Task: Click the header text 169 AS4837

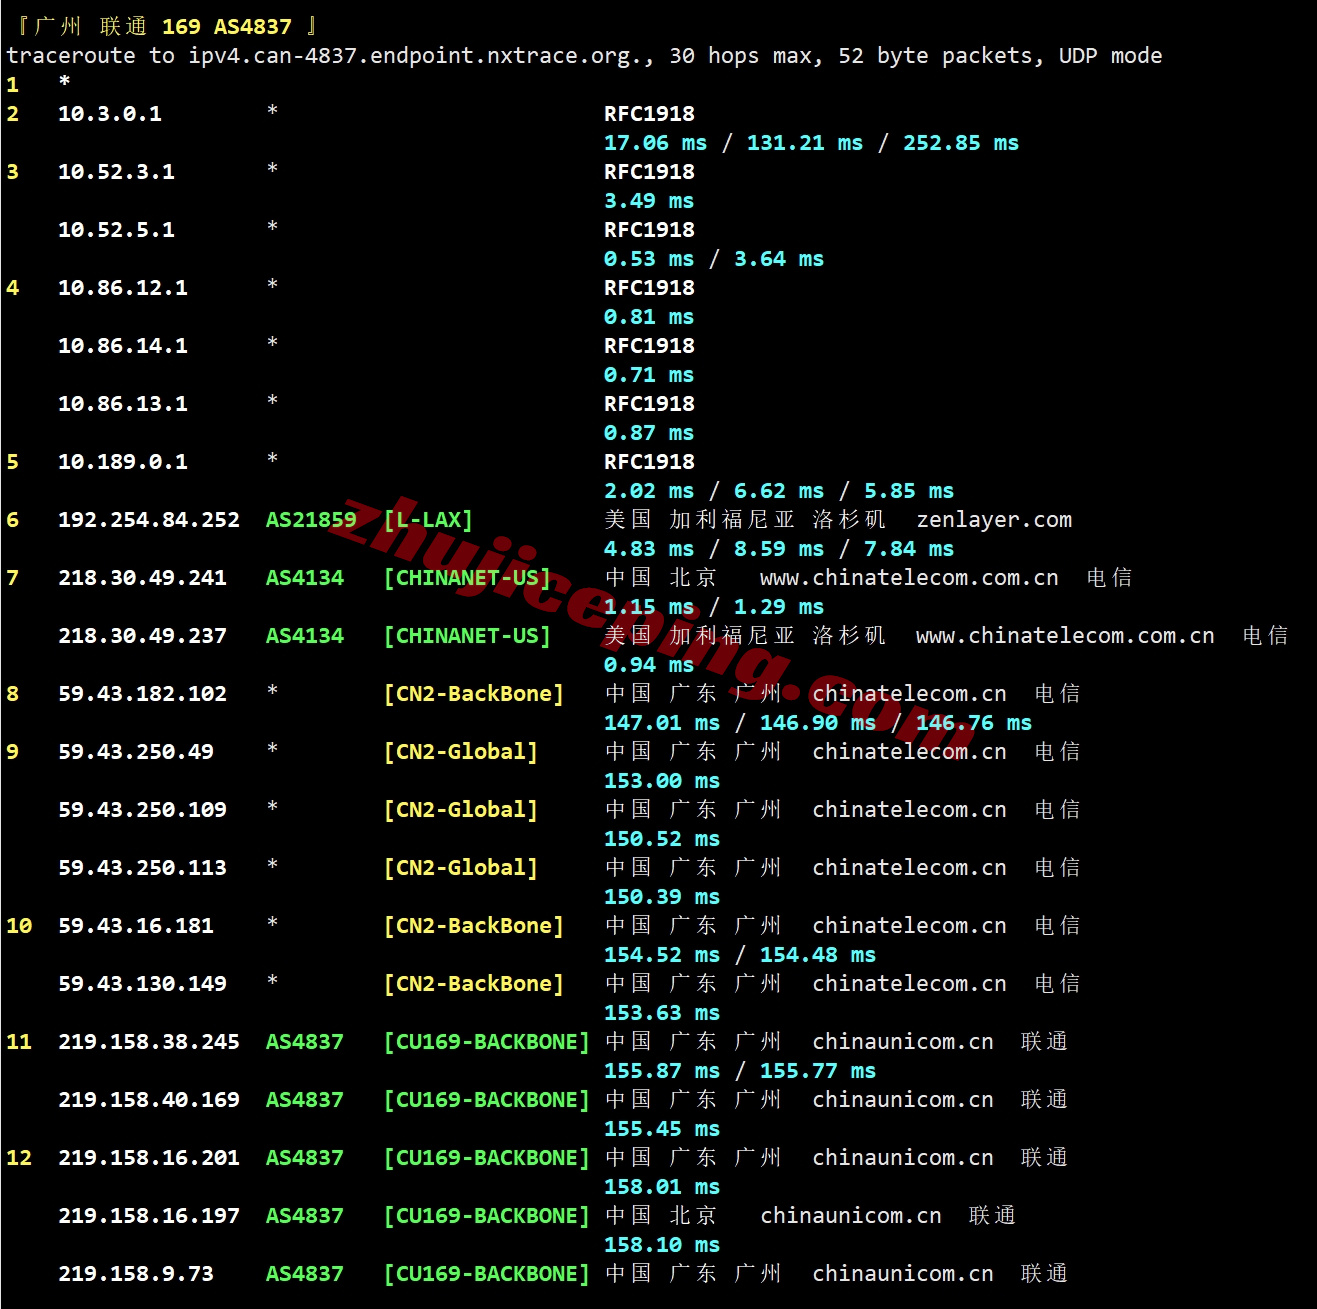Action: coord(227,27)
